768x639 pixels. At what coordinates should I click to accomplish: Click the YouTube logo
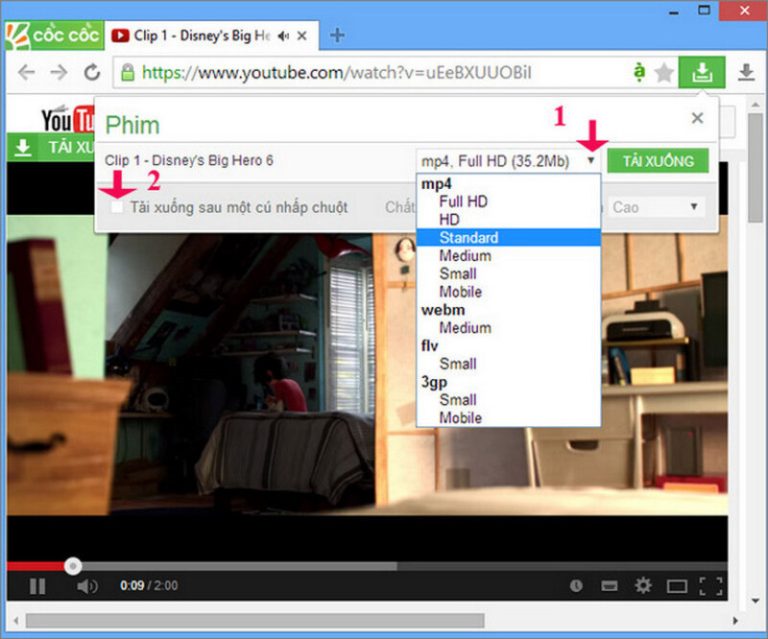(x=68, y=119)
